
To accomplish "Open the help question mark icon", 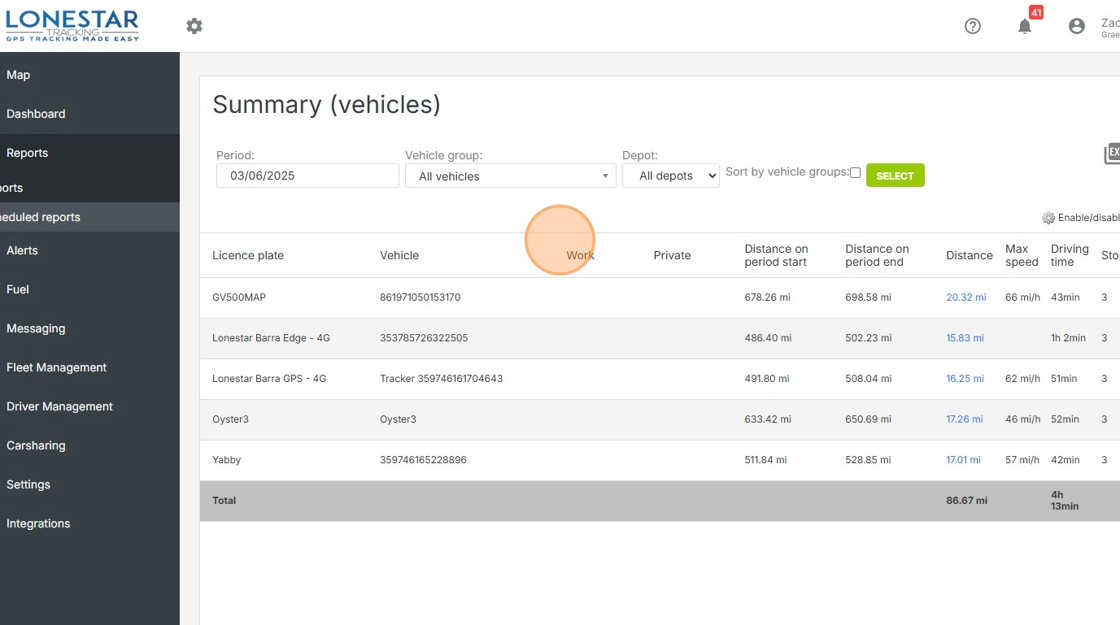I will pos(972,26).
